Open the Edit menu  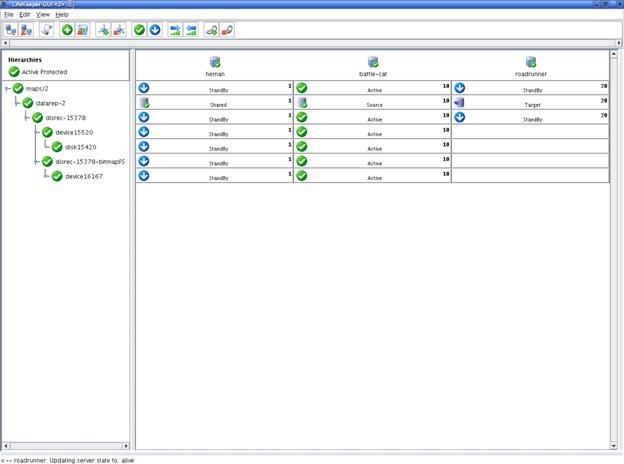25,15
